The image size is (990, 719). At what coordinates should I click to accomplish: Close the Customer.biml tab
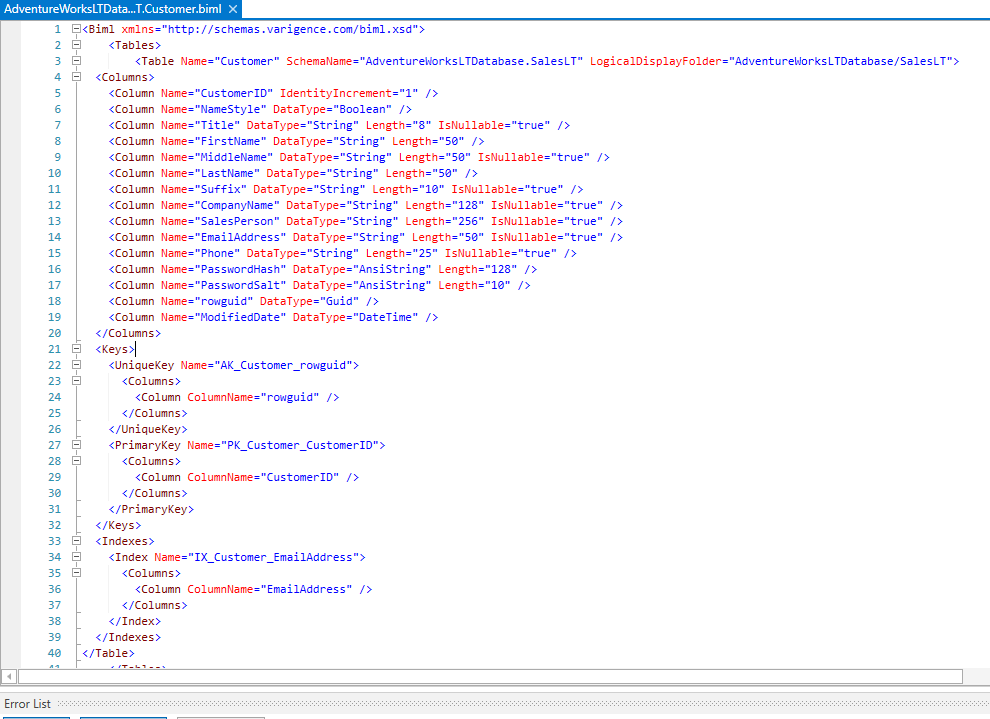[x=233, y=9]
